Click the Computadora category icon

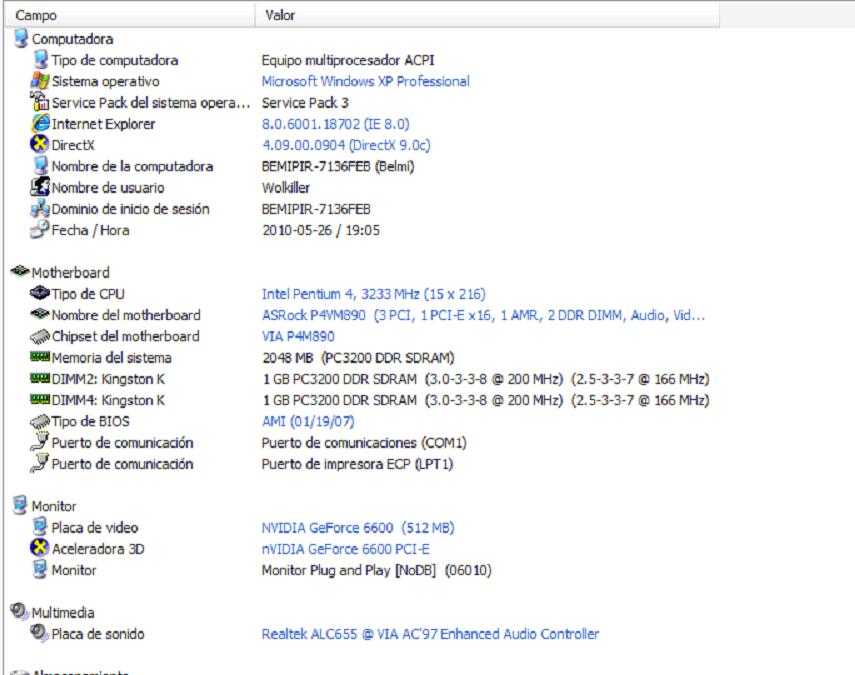tap(21, 39)
